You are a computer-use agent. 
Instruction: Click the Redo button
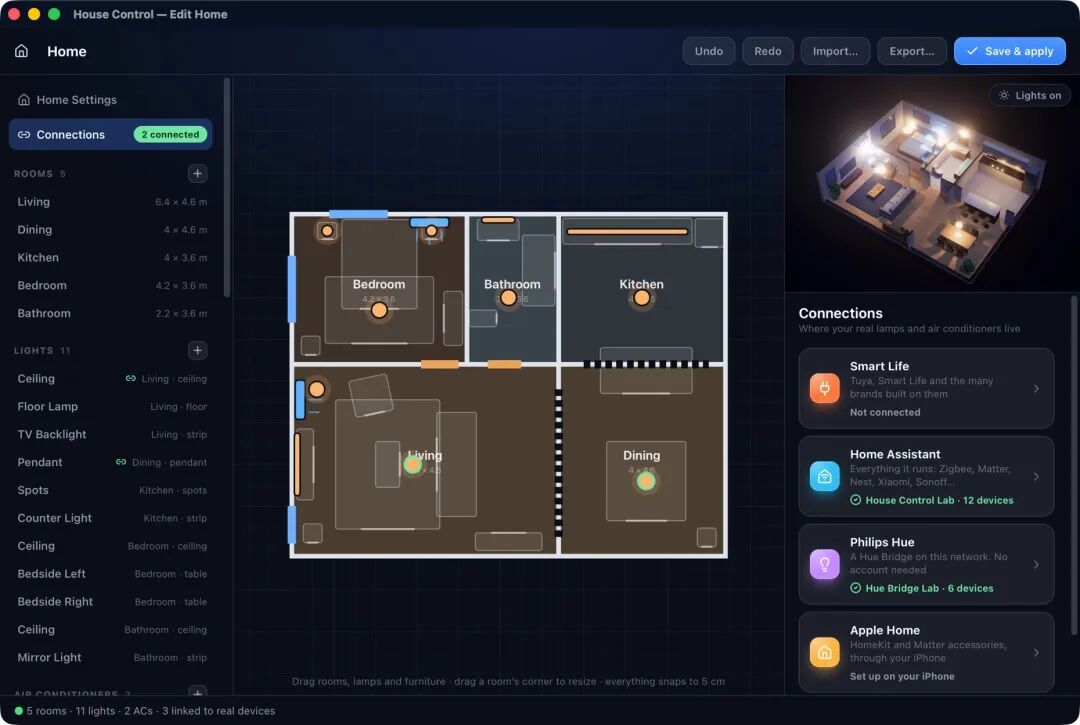click(767, 51)
